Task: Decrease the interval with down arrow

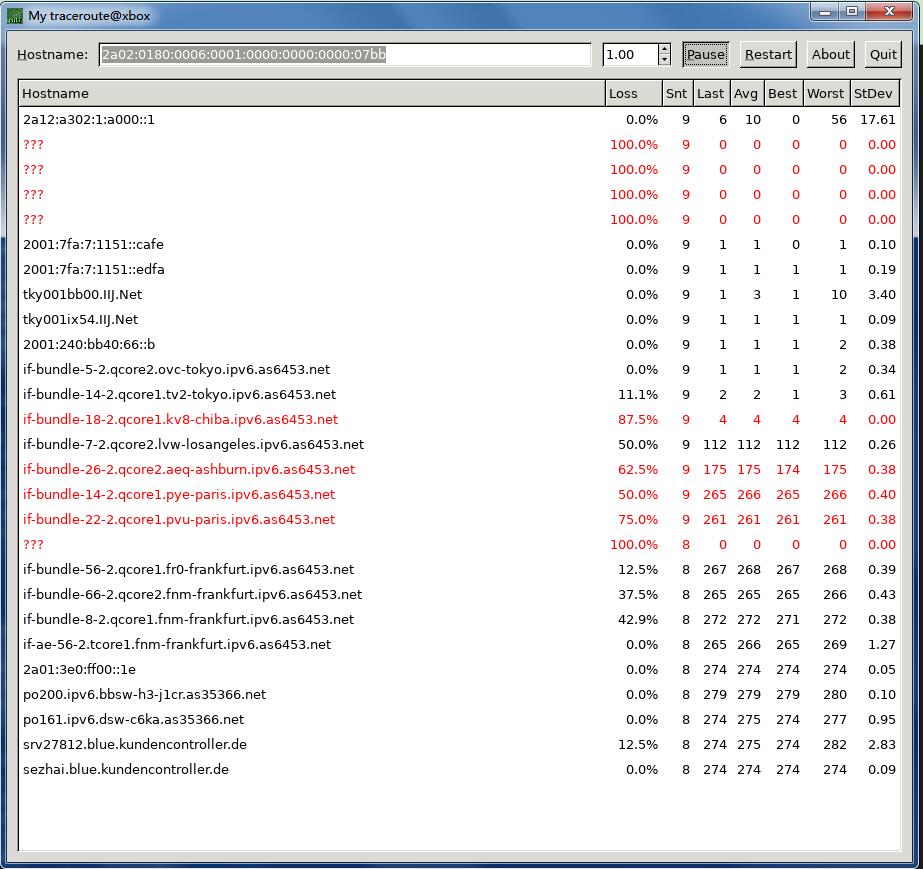Action: coord(665,60)
